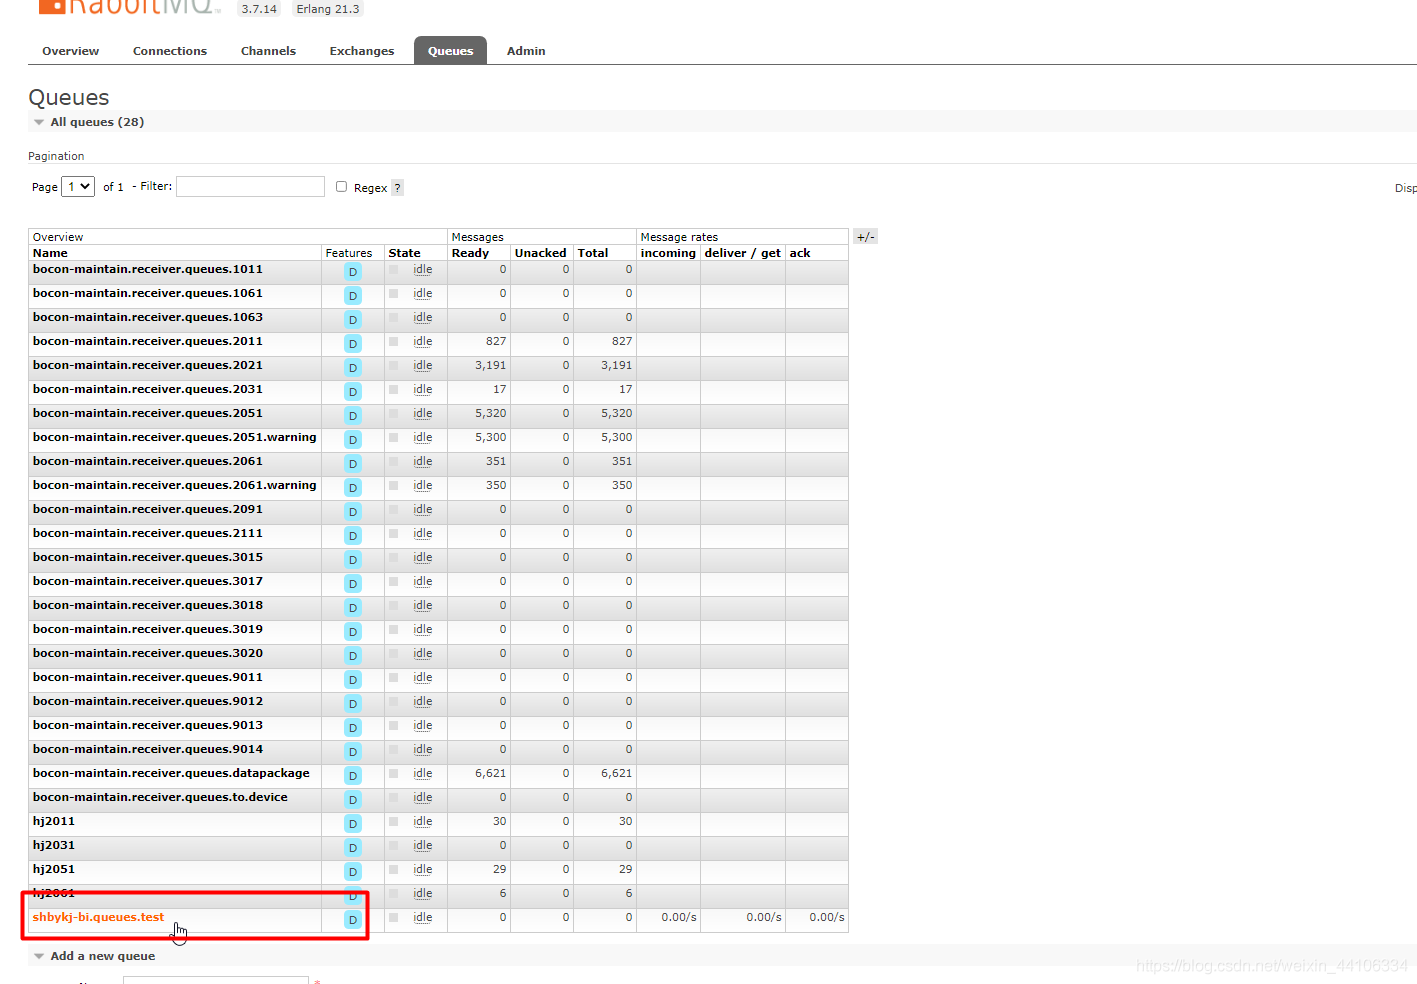Click the D feature badge for queue 9011
Viewport: 1417px width, 984px height.
[353, 680]
